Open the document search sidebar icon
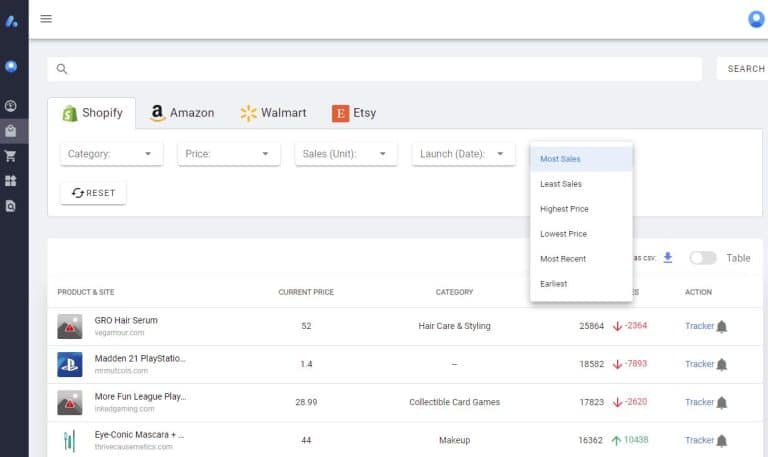This screenshot has width=768, height=457. 11,206
